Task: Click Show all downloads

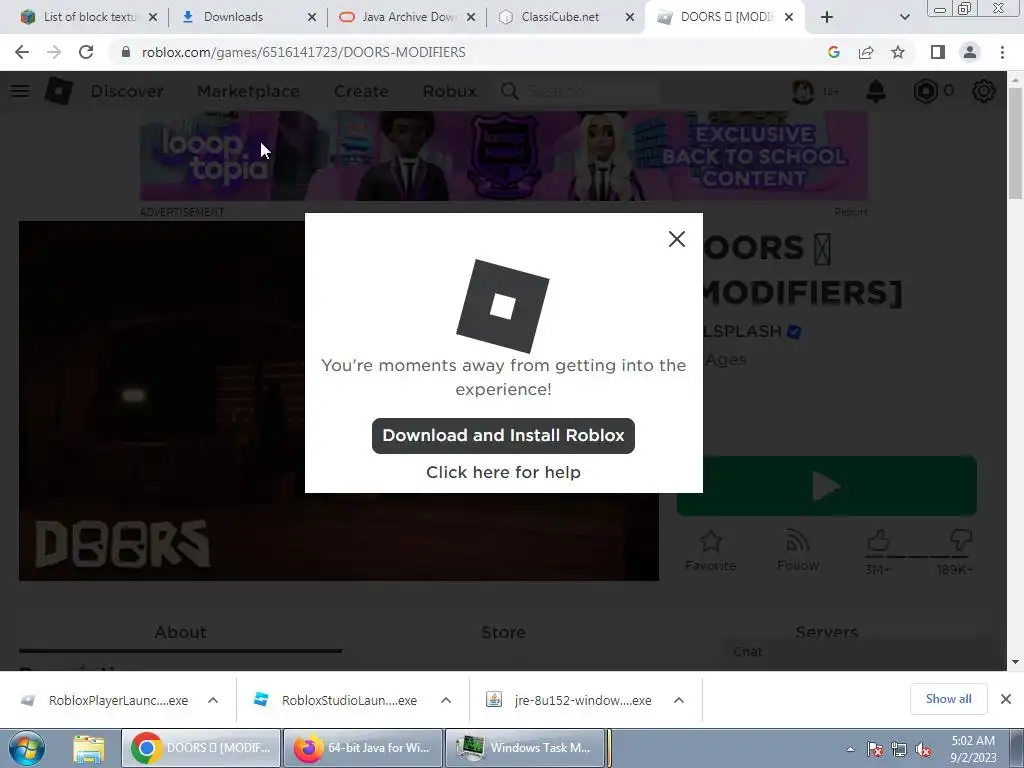Action: tap(948, 699)
